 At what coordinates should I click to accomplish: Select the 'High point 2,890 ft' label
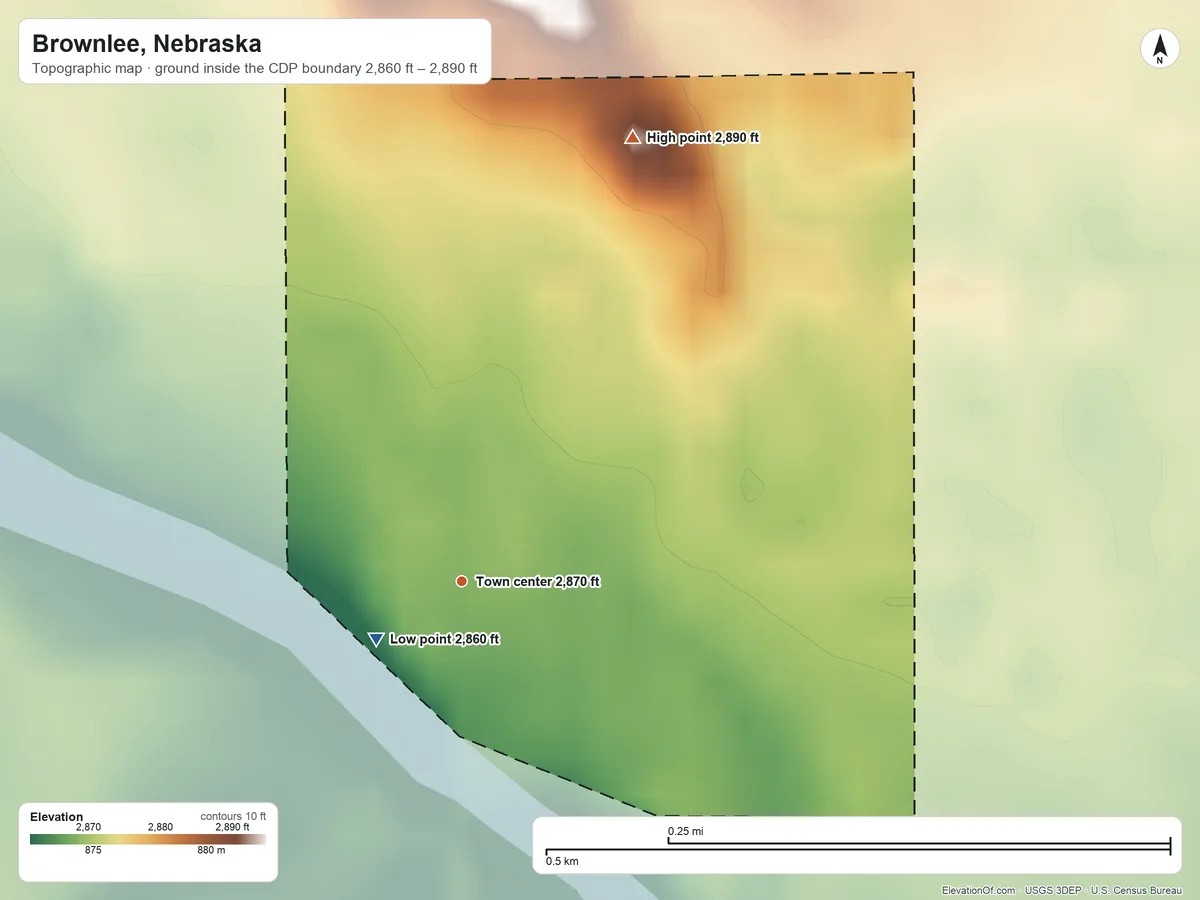703,138
